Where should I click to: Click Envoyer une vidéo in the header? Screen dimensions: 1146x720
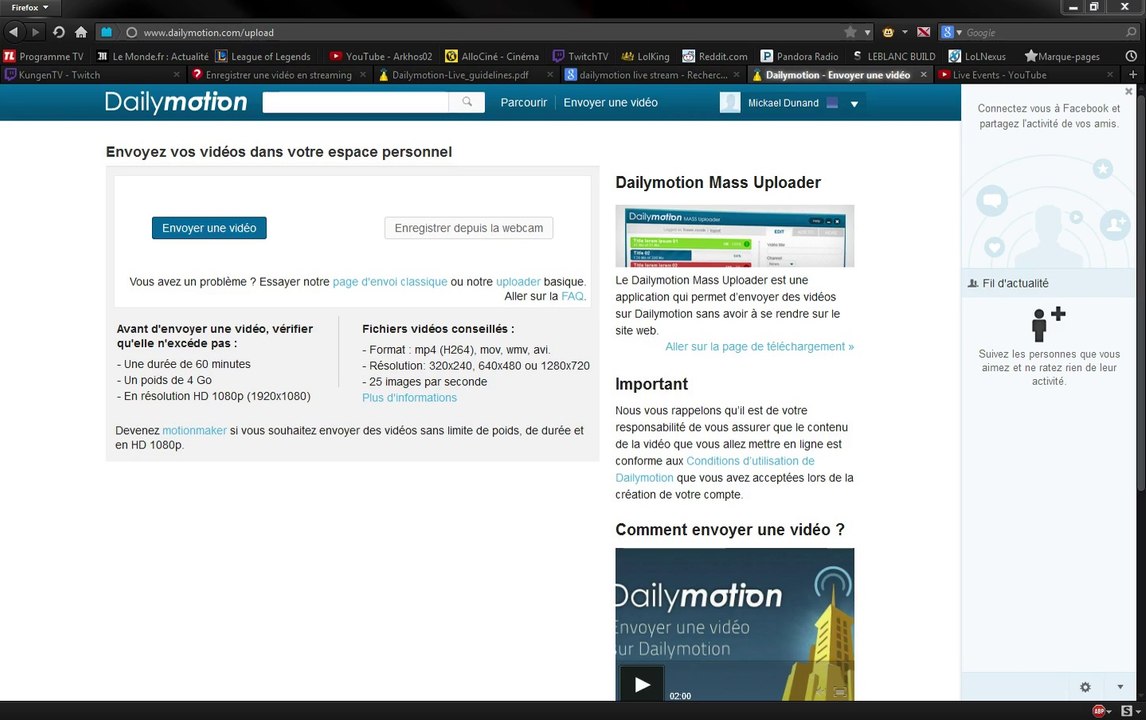pos(610,102)
